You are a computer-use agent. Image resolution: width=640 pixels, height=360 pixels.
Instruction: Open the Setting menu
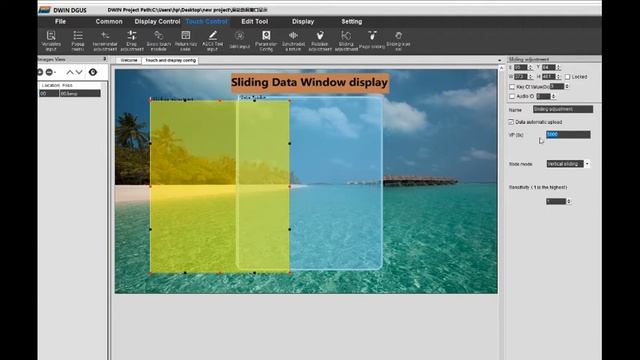click(x=351, y=22)
